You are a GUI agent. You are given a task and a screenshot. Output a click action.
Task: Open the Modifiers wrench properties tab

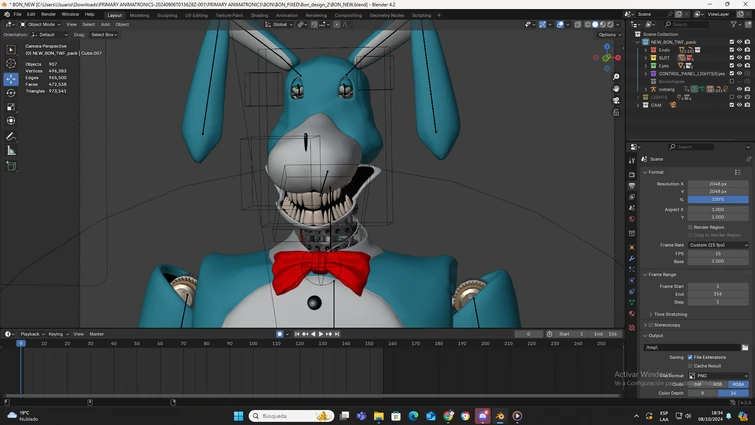coord(632,259)
